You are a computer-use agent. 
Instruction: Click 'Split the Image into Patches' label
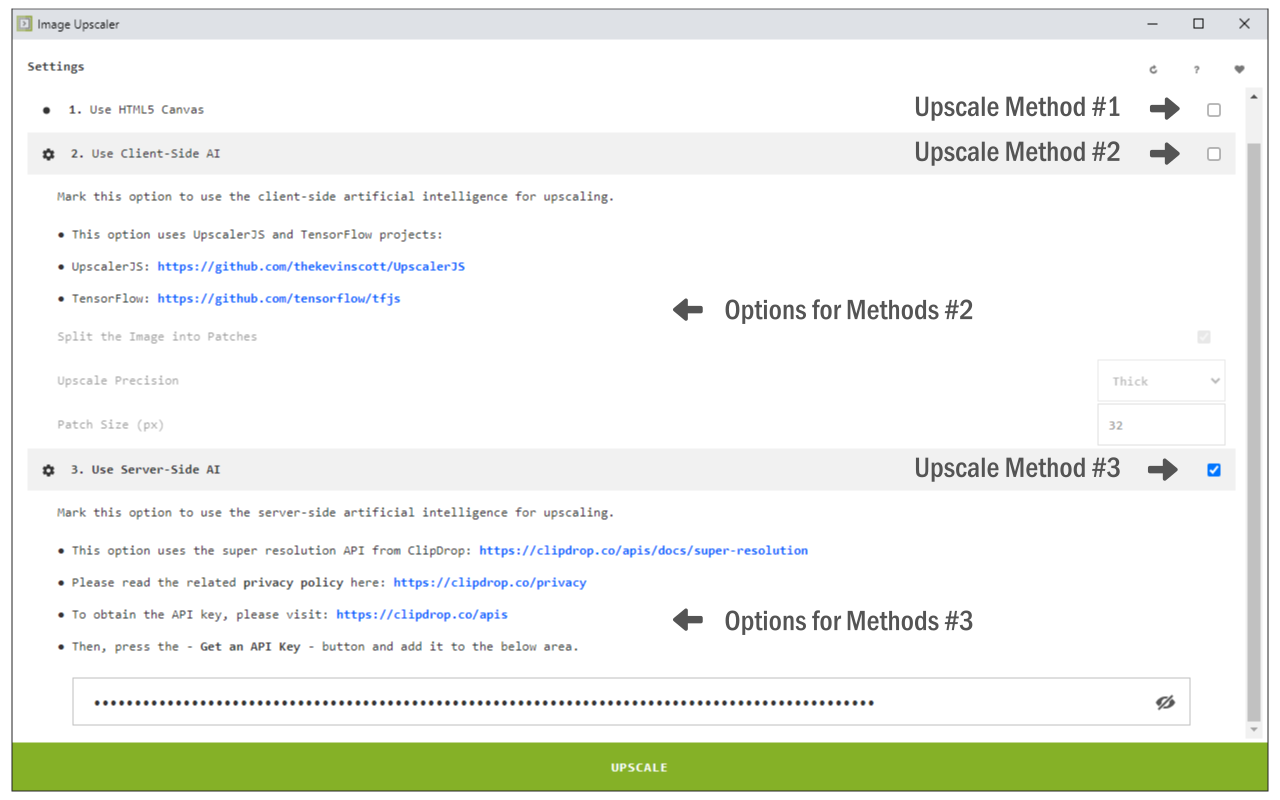pyautogui.click(x=157, y=337)
